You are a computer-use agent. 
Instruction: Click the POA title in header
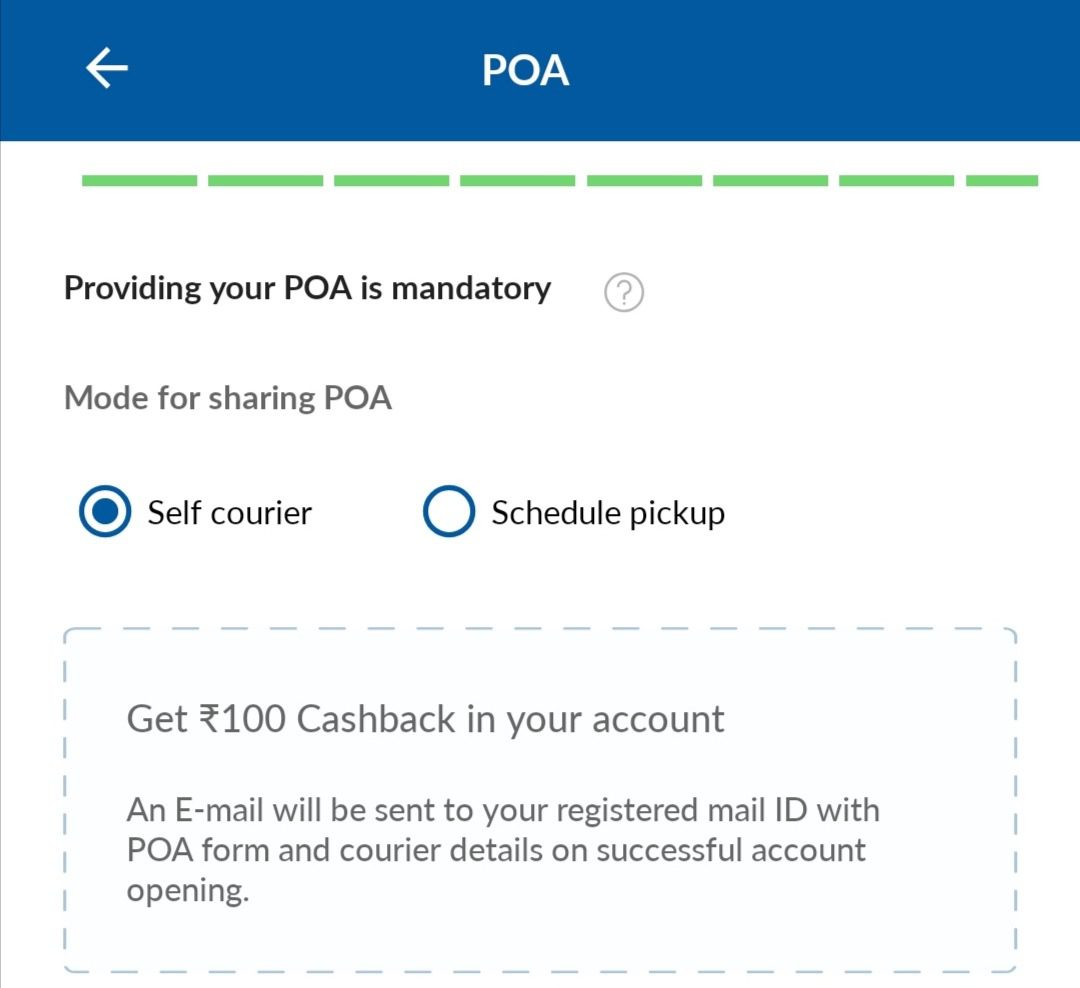pos(526,70)
